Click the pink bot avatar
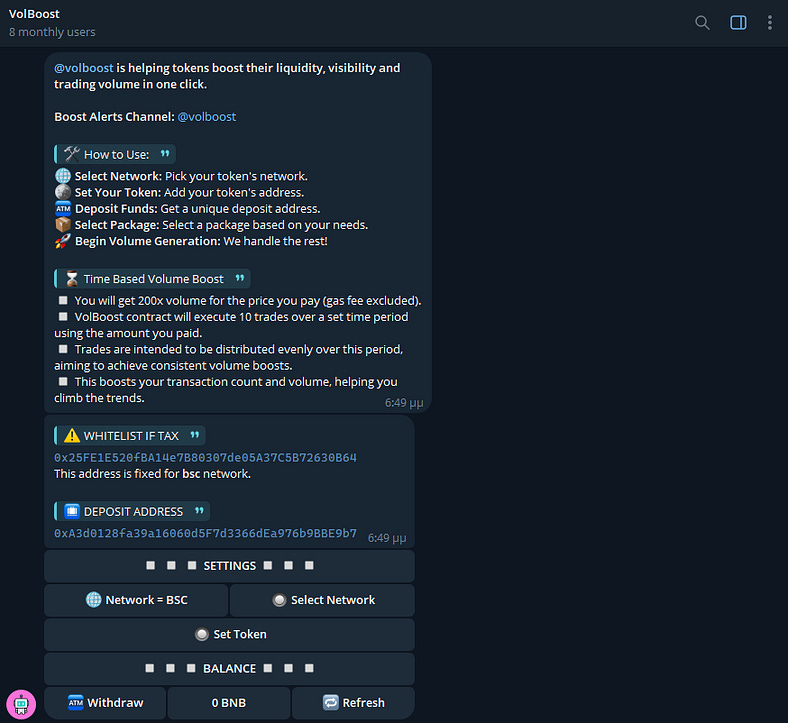788x723 pixels. pyautogui.click(x=21, y=704)
